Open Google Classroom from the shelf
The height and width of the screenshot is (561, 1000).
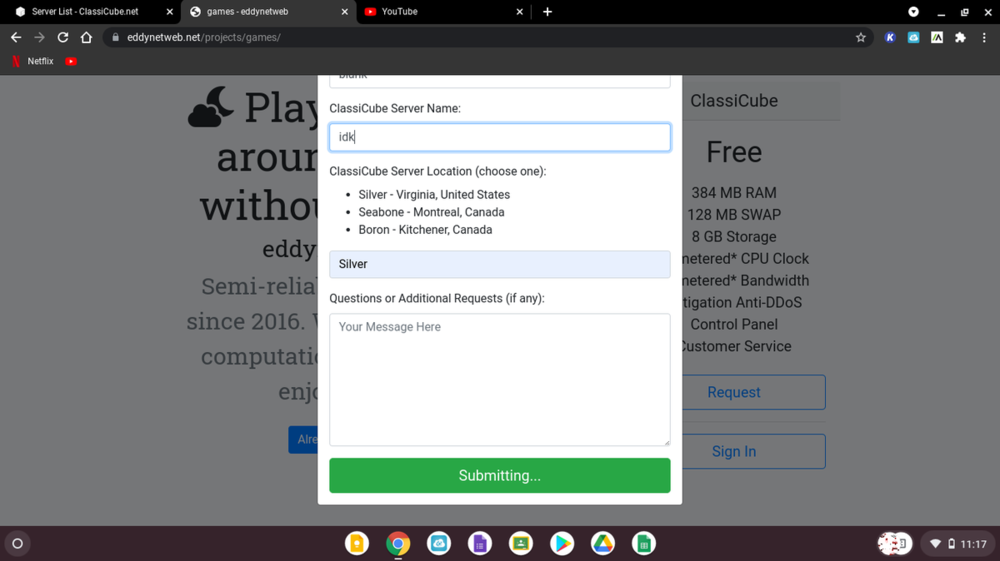coord(521,544)
